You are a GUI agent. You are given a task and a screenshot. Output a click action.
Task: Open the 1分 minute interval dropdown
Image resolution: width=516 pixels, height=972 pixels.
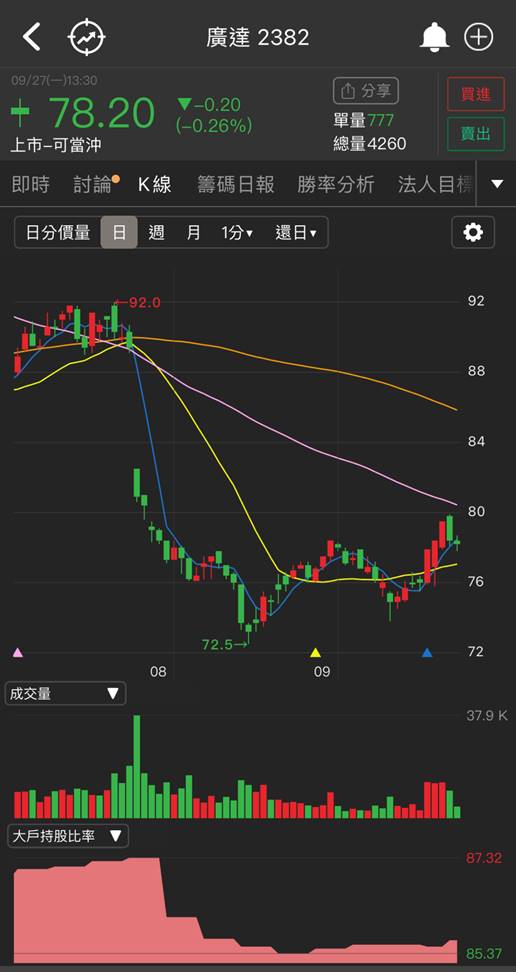(x=237, y=233)
